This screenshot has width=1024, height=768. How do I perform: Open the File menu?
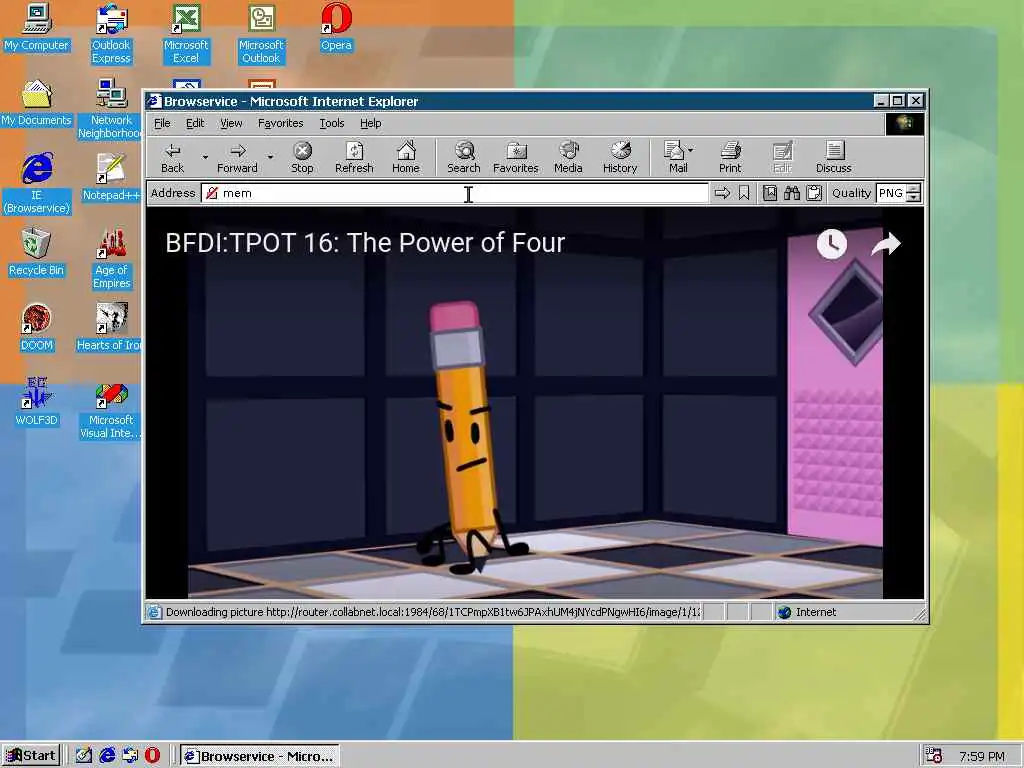click(x=162, y=123)
